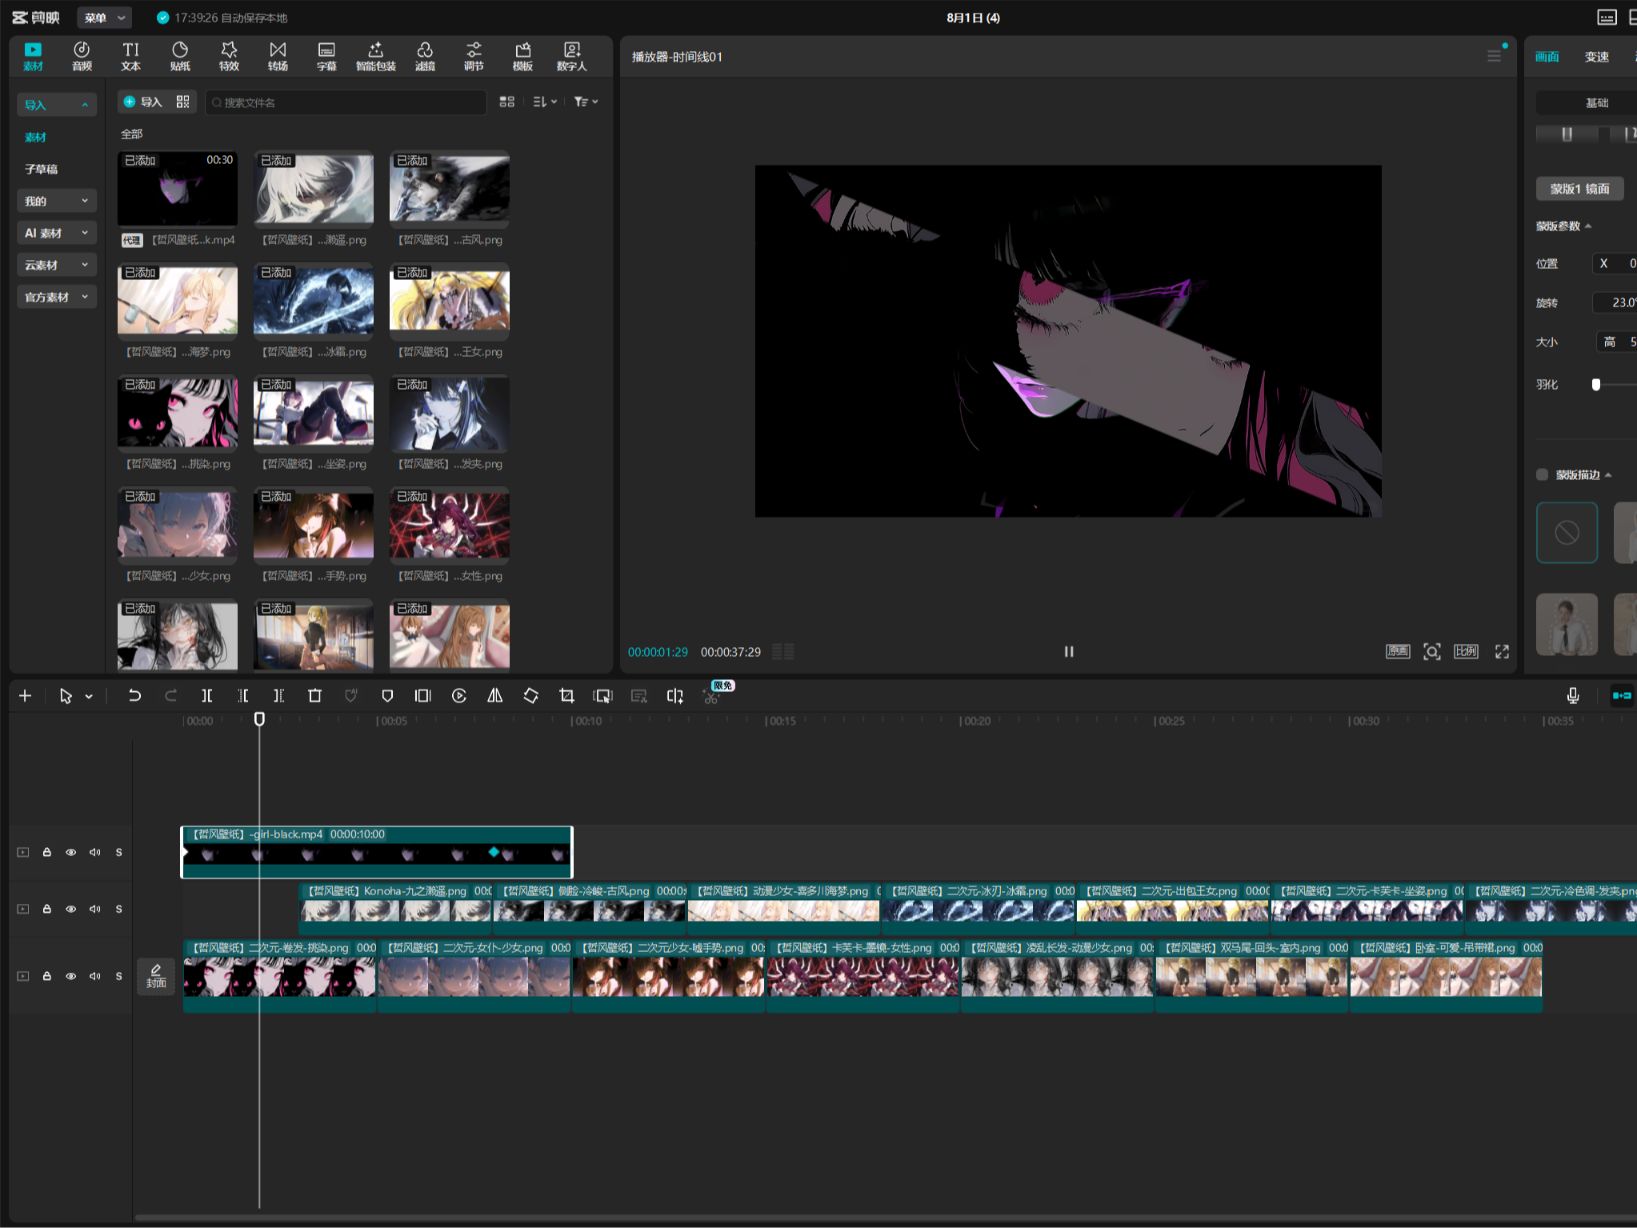The height and width of the screenshot is (1228, 1637).
Task: Click the search file name field
Action: coord(346,102)
